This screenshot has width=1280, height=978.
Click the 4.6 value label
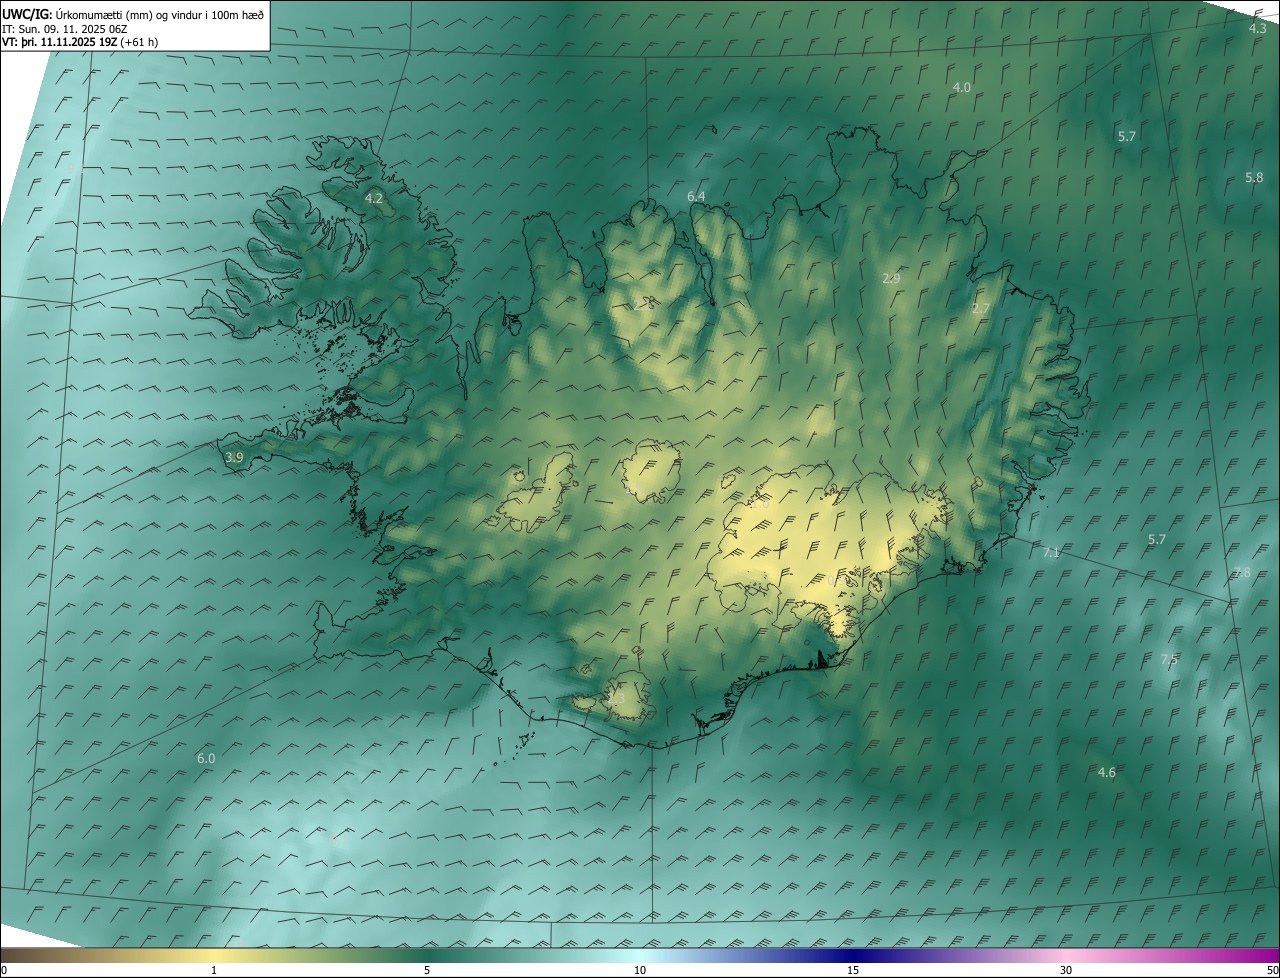tap(1106, 773)
